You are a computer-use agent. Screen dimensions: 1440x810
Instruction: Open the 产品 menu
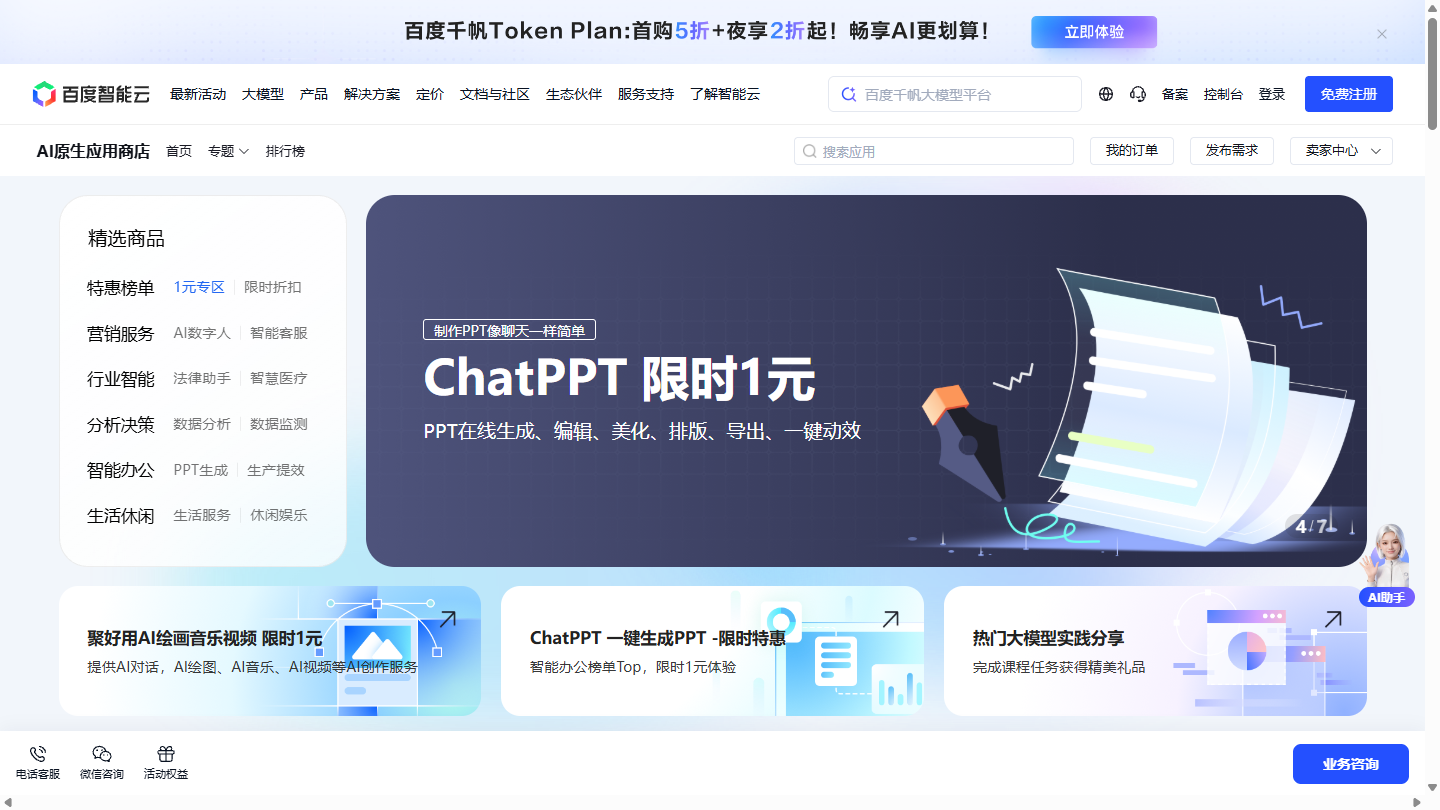pyautogui.click(x=314, y=94)
